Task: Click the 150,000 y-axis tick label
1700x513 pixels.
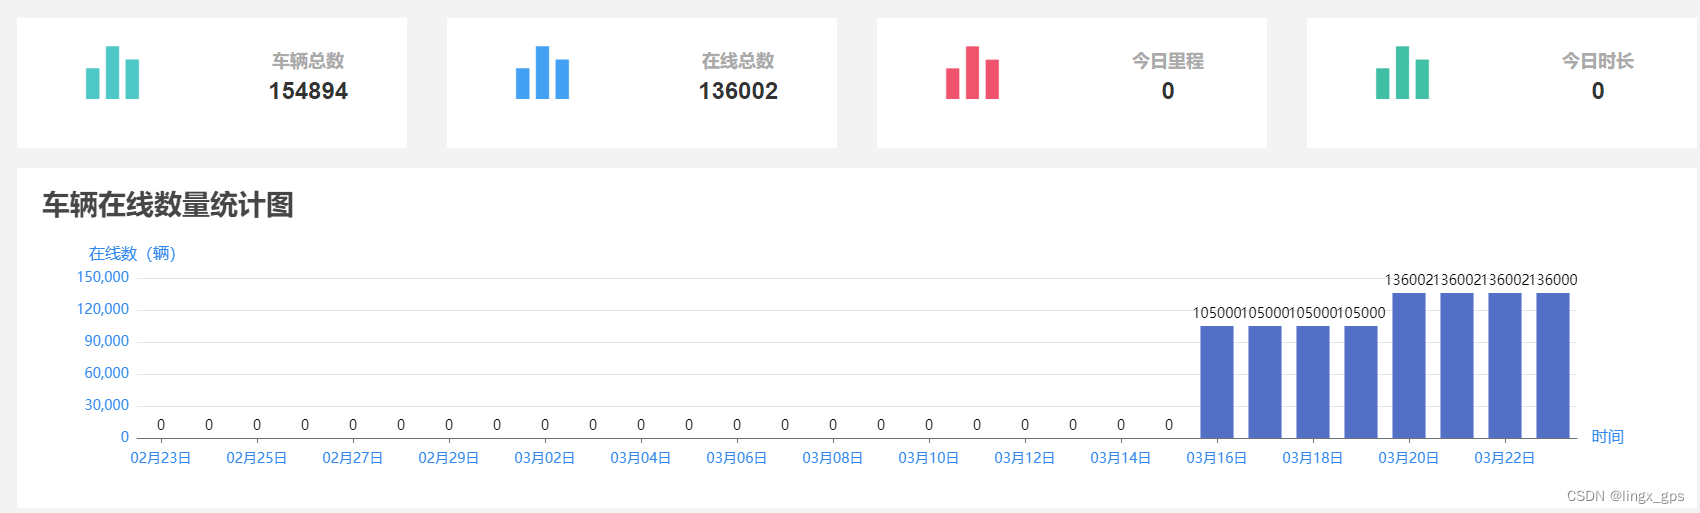Action: coord(103,277)
